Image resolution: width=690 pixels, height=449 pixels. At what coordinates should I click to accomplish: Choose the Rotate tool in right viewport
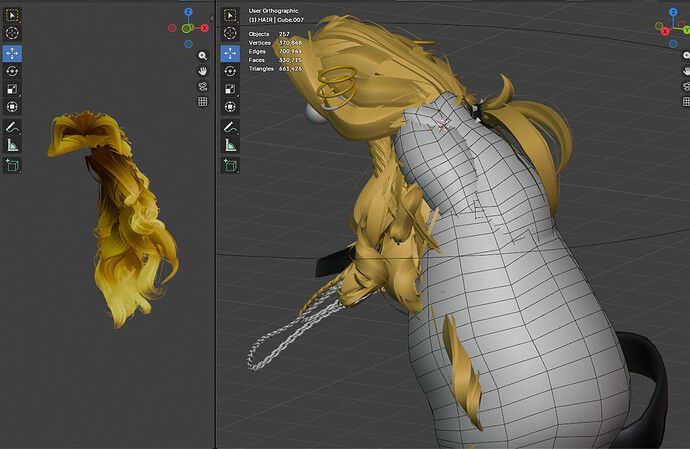[x=230, y=71]
